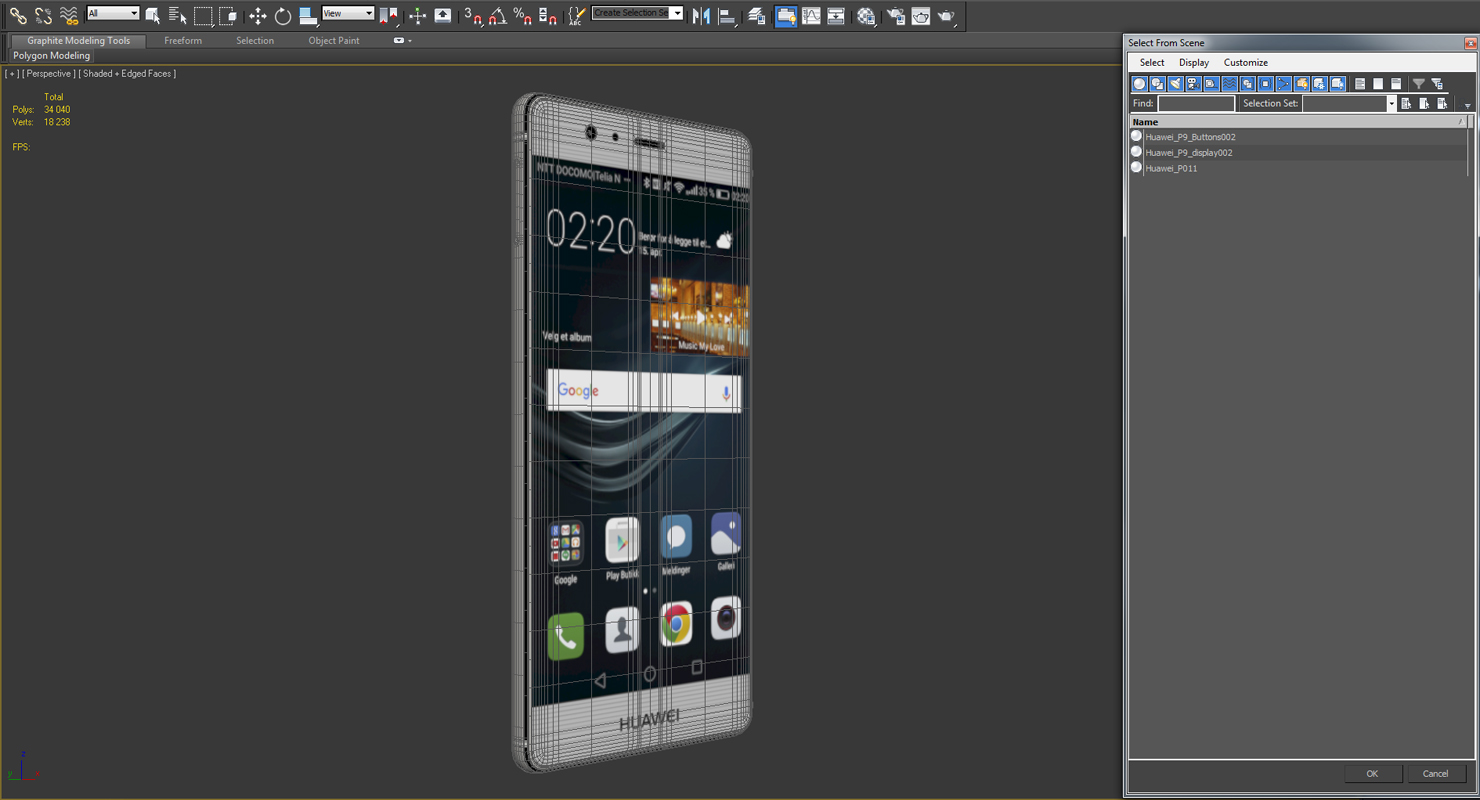Open the Select menu in Select From Scene
This screenshot has height=800, width=1480.
(x=1152, y=62)
